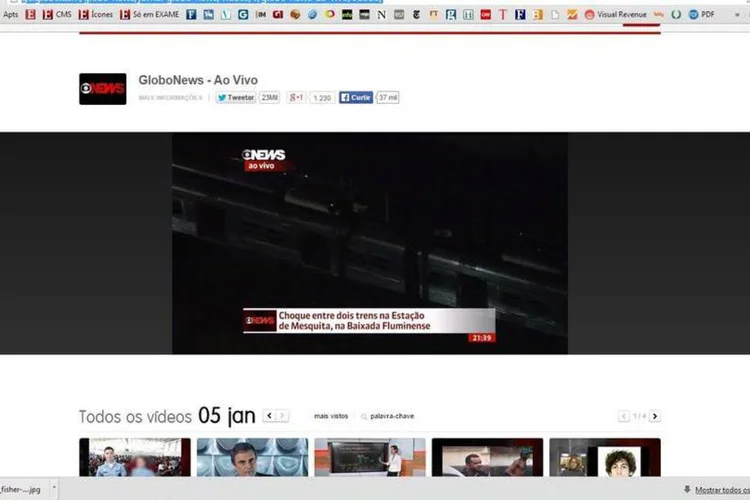The width and height of the screenshot is (750, 500).
Task: Open the GloboNews - Ao Vivo title
Action: pyautogui.click(x=198, y=80)
